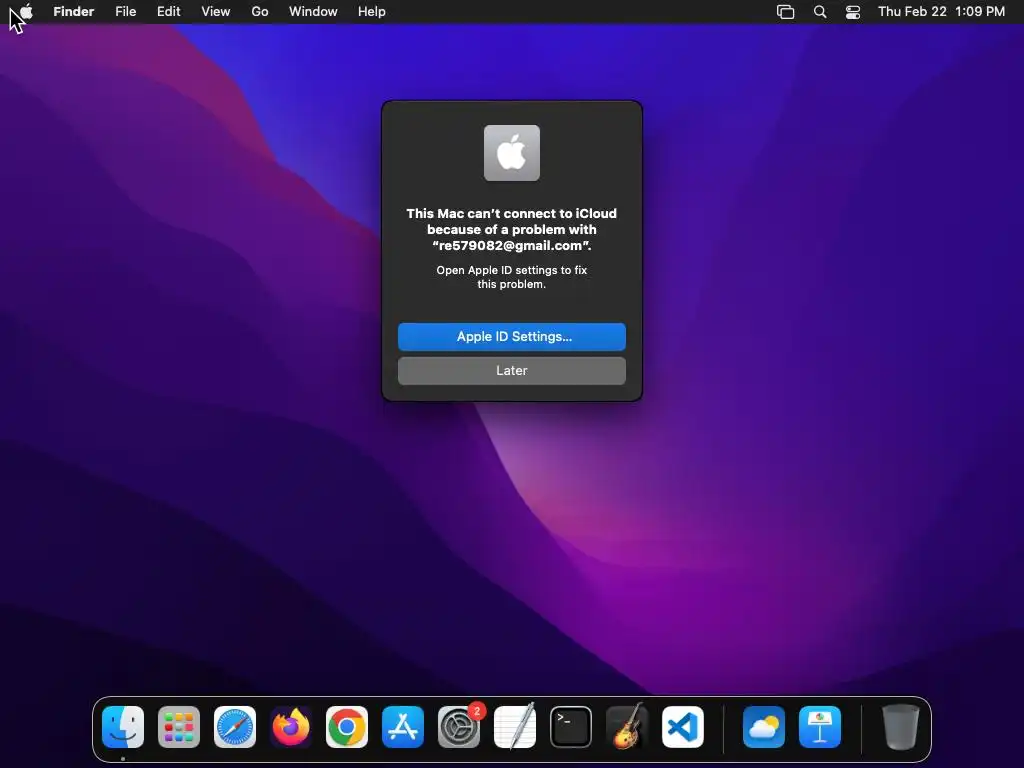Open the View menu
This screenshot has height=768, width=1024.
tap(216, 11)
